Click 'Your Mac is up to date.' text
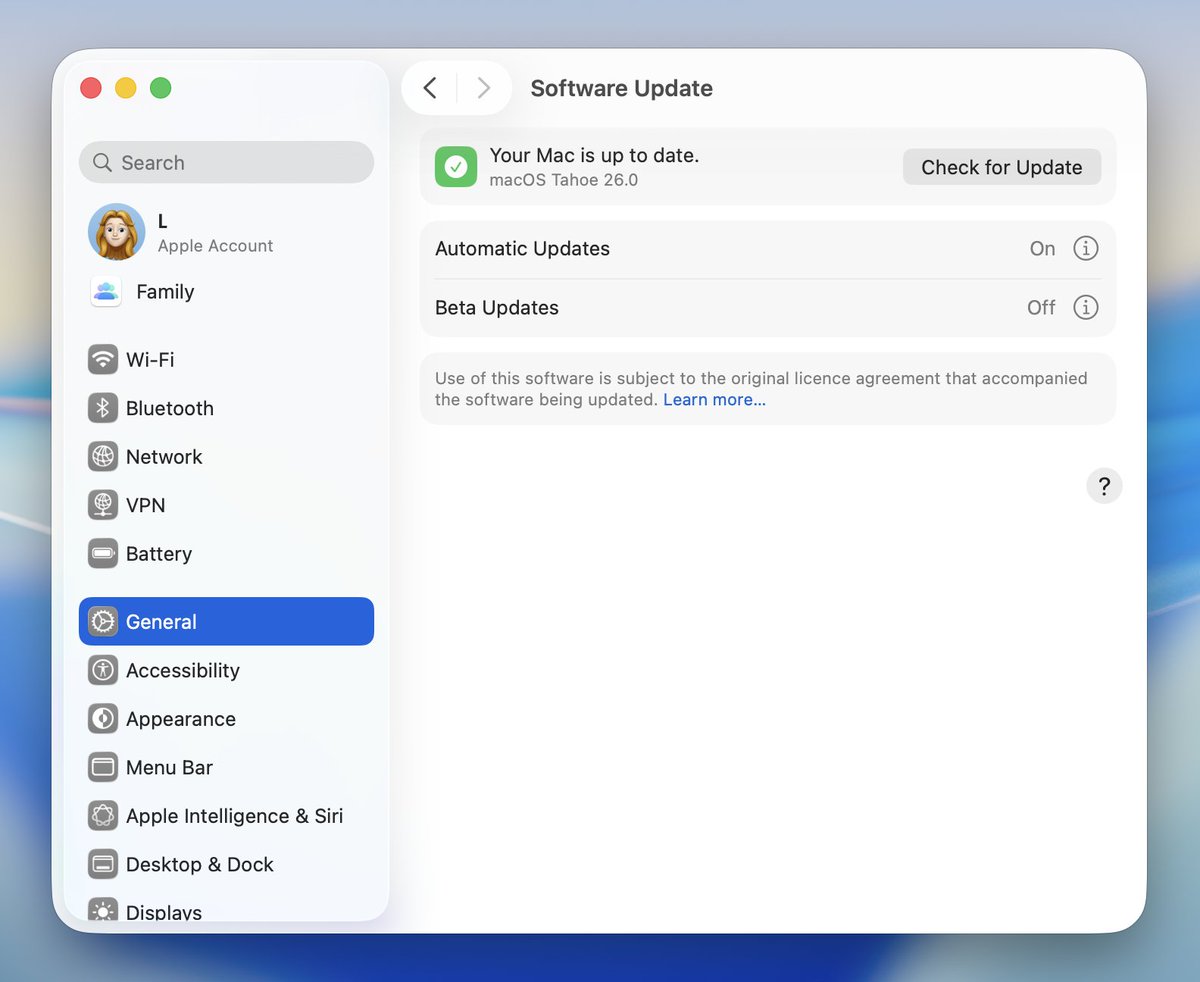1200x982 pixels. 594,156
